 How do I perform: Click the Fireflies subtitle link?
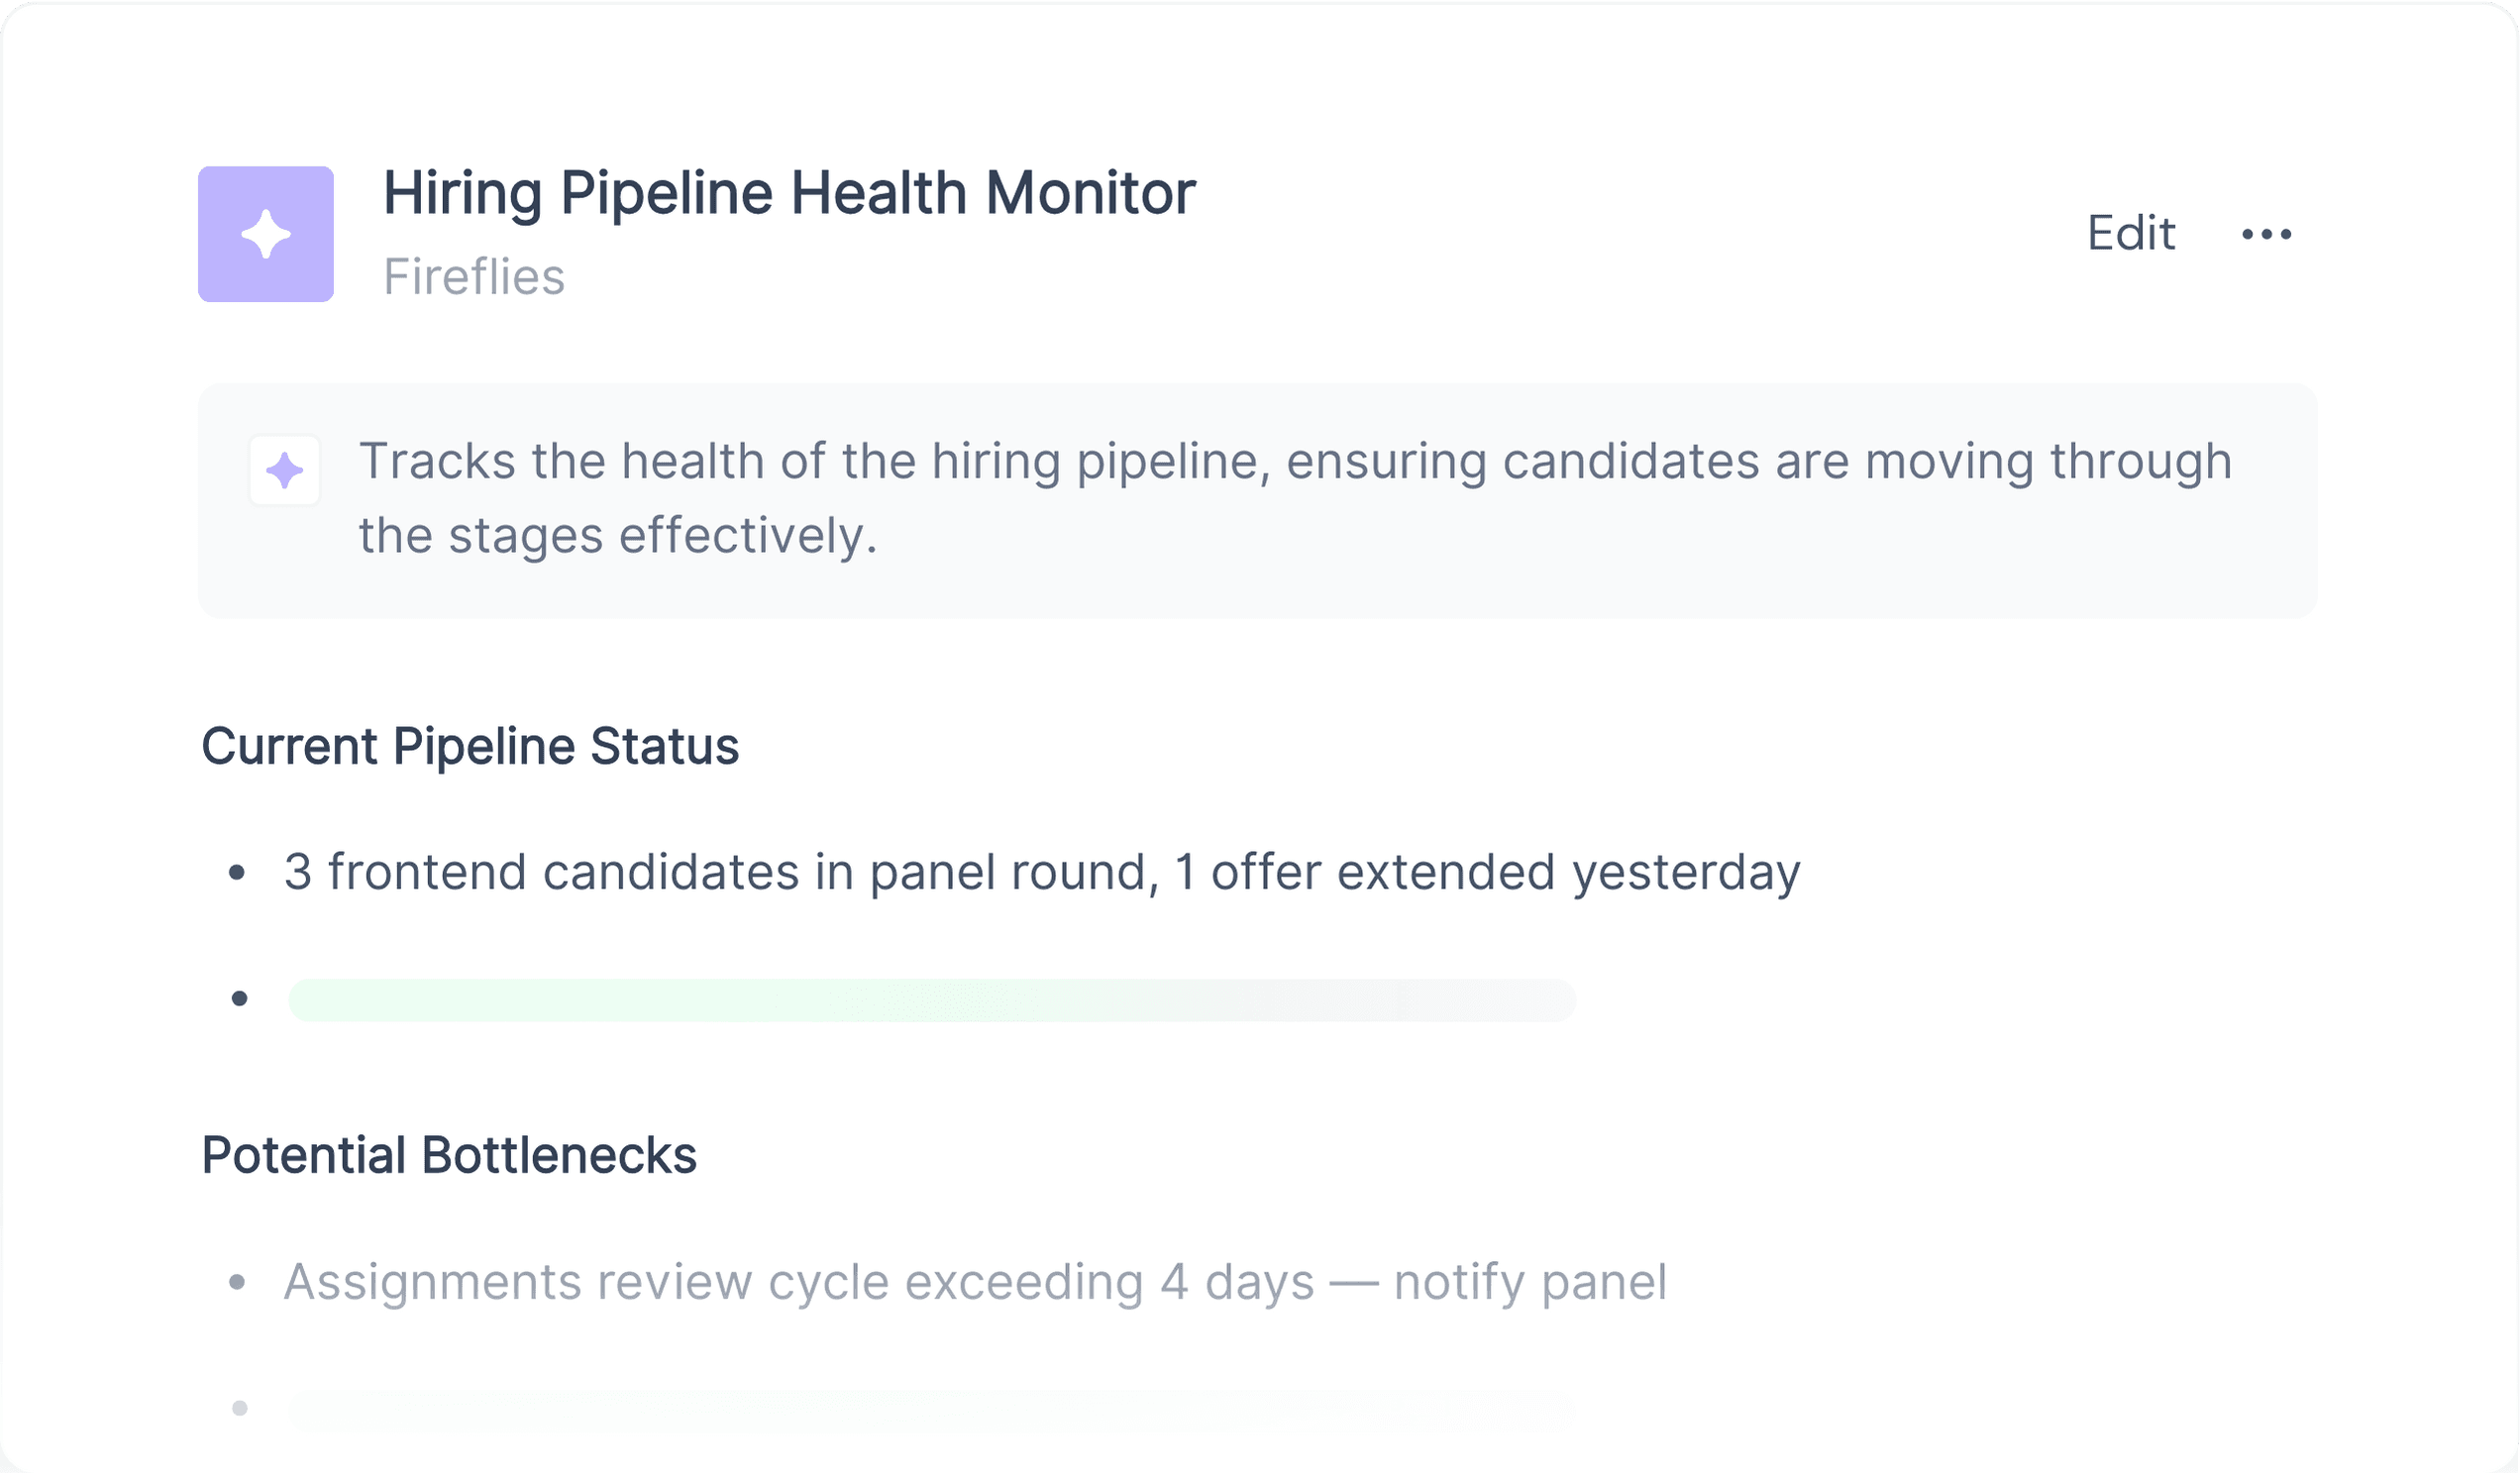click(474, 277)
